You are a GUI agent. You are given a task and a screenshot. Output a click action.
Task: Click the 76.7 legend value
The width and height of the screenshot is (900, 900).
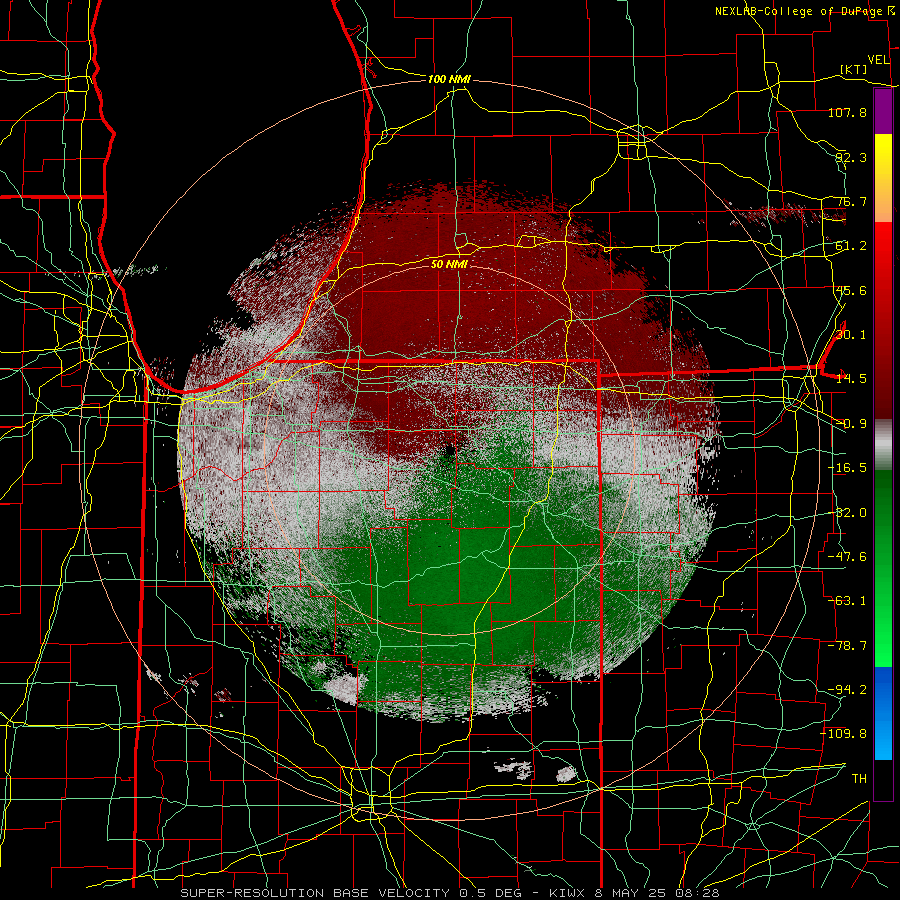tap(851, 201)
